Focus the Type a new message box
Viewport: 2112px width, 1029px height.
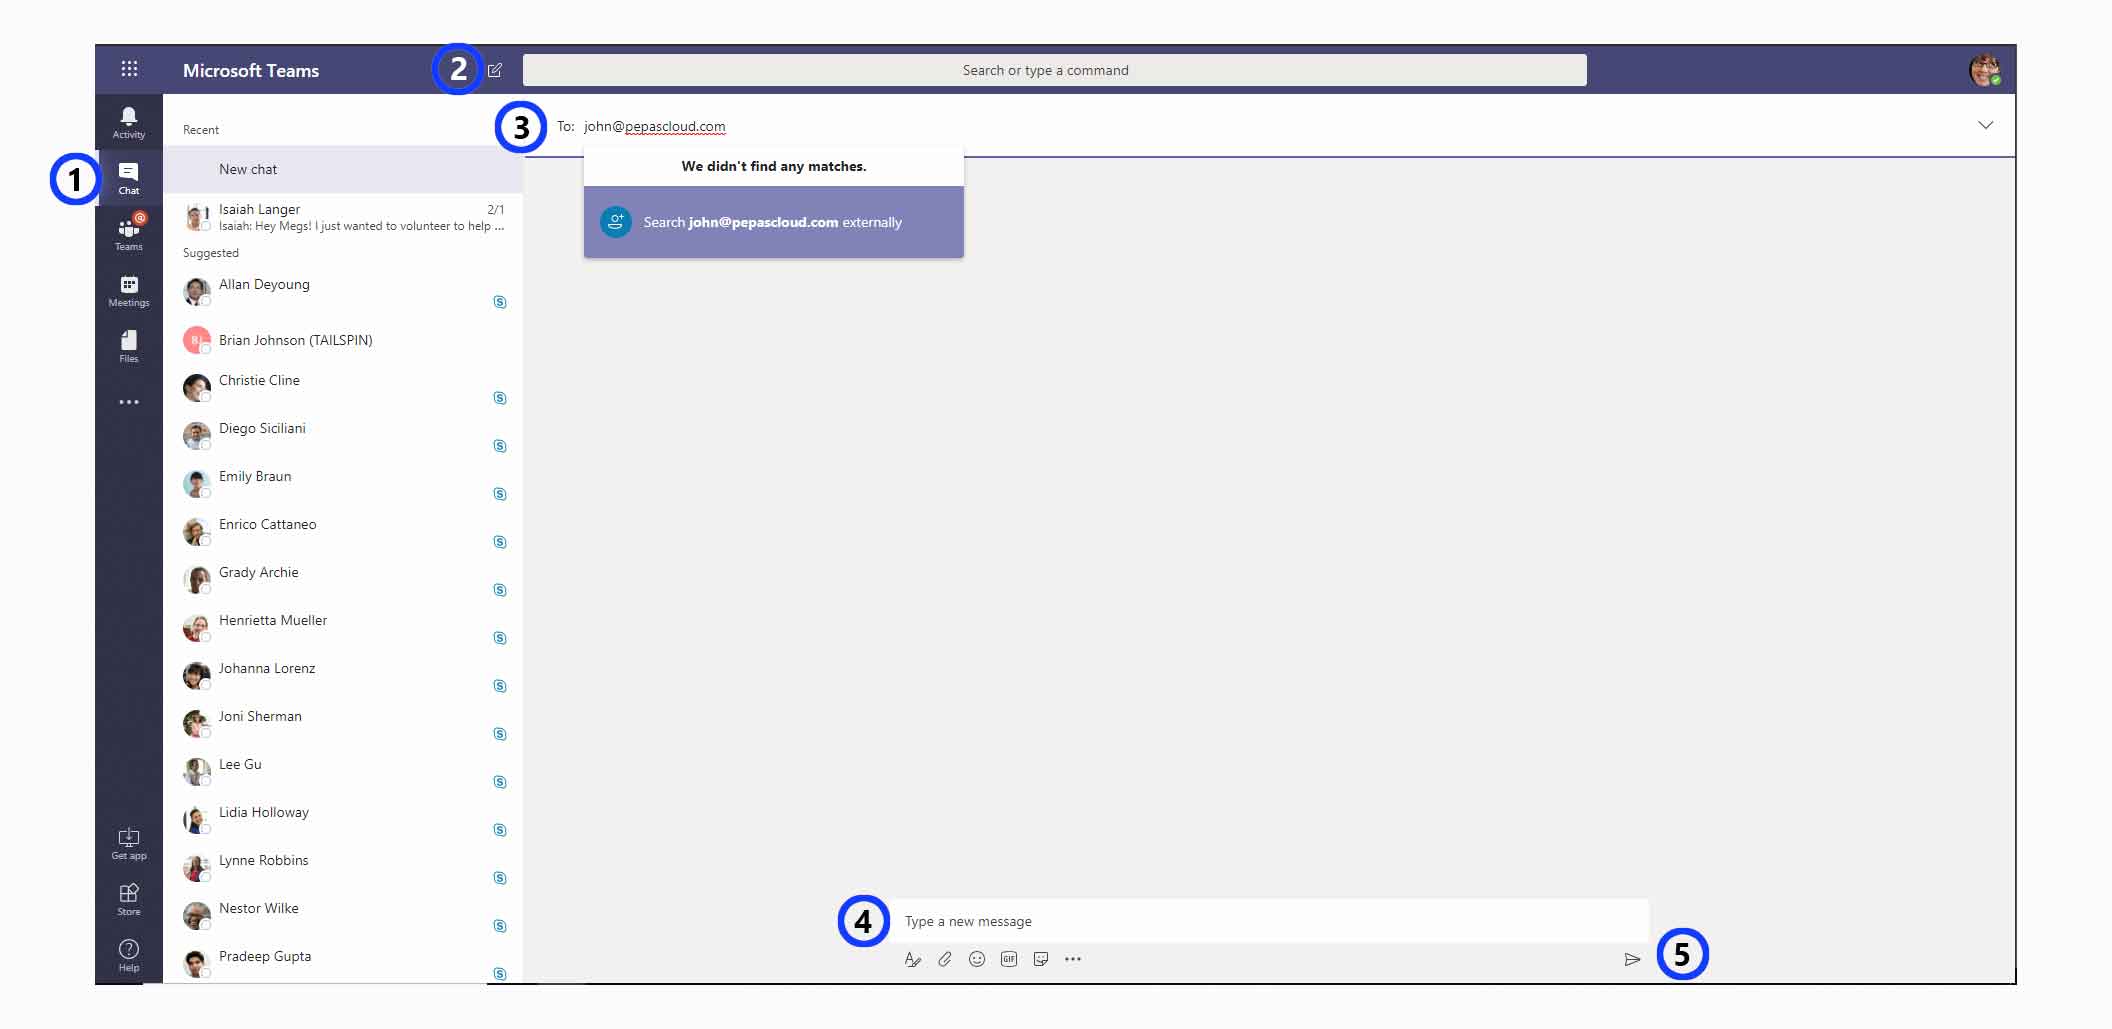1270,921
